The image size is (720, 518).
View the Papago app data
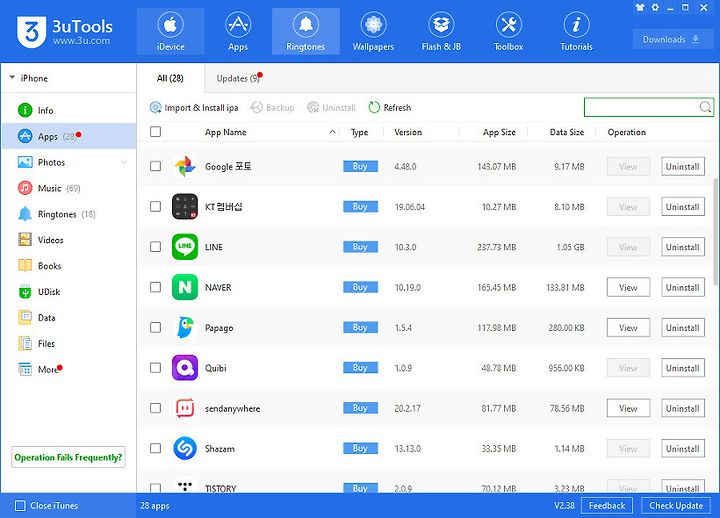click(x=628, y=328)
